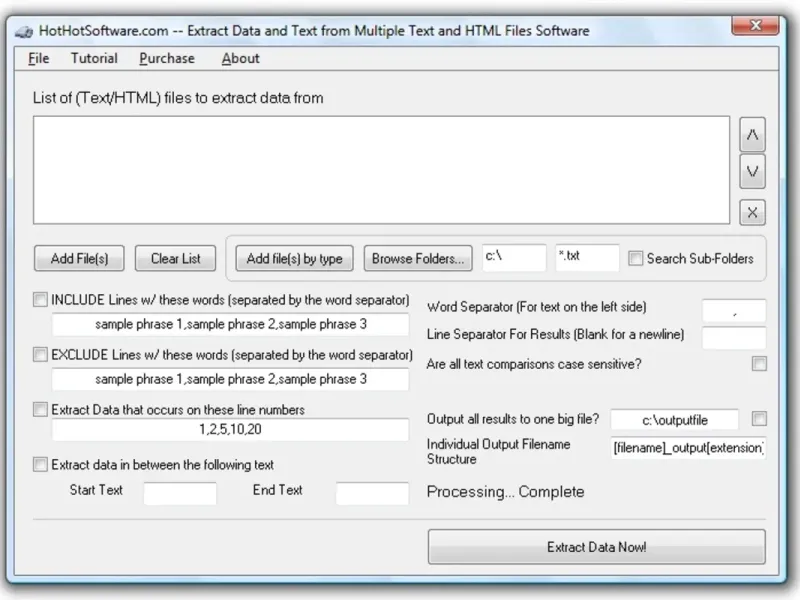Open Browse Folders dialog

[418, 259]
